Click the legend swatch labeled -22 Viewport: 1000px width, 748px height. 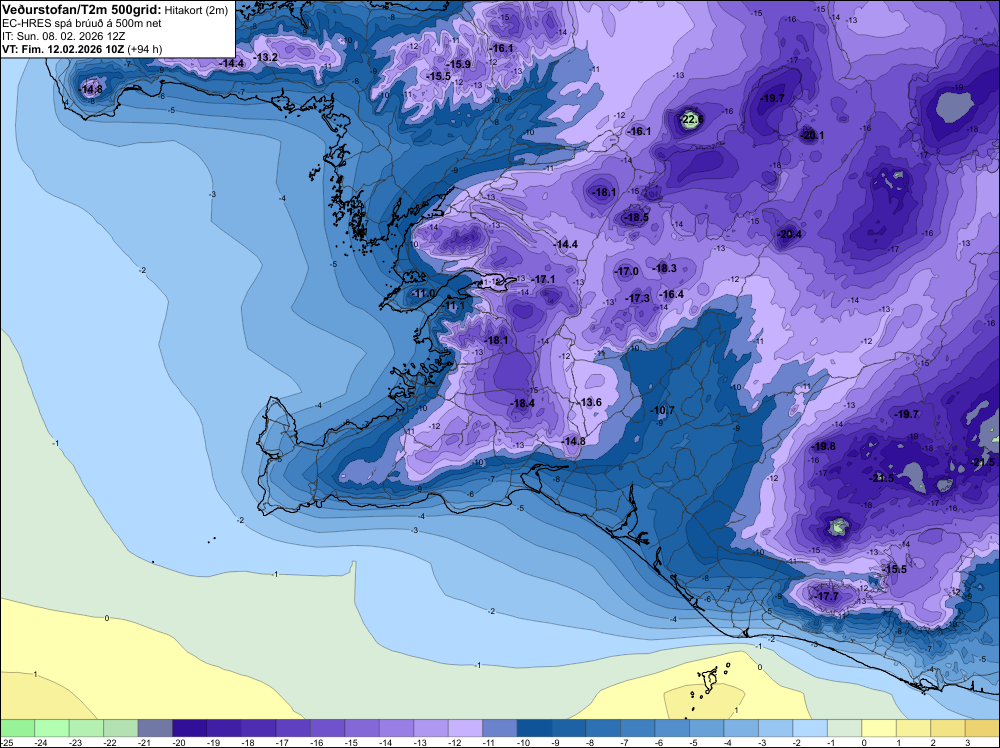pos(121,728)
